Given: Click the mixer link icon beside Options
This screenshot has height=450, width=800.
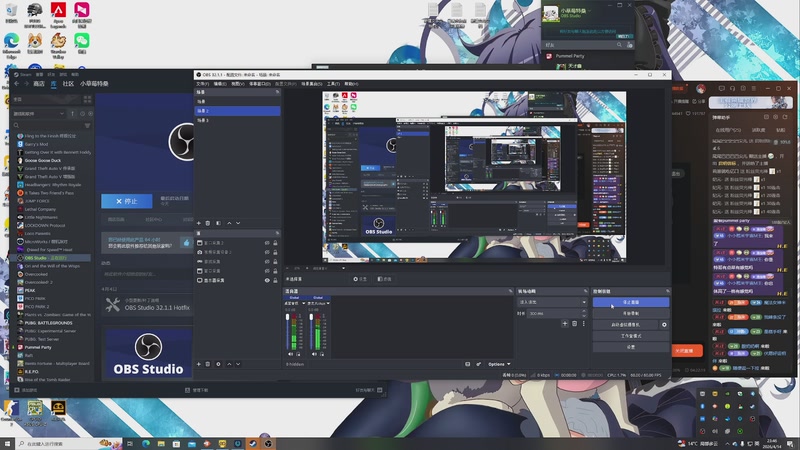Looking at the screenshot, I should pyautogui.click(x=479, y=364).
